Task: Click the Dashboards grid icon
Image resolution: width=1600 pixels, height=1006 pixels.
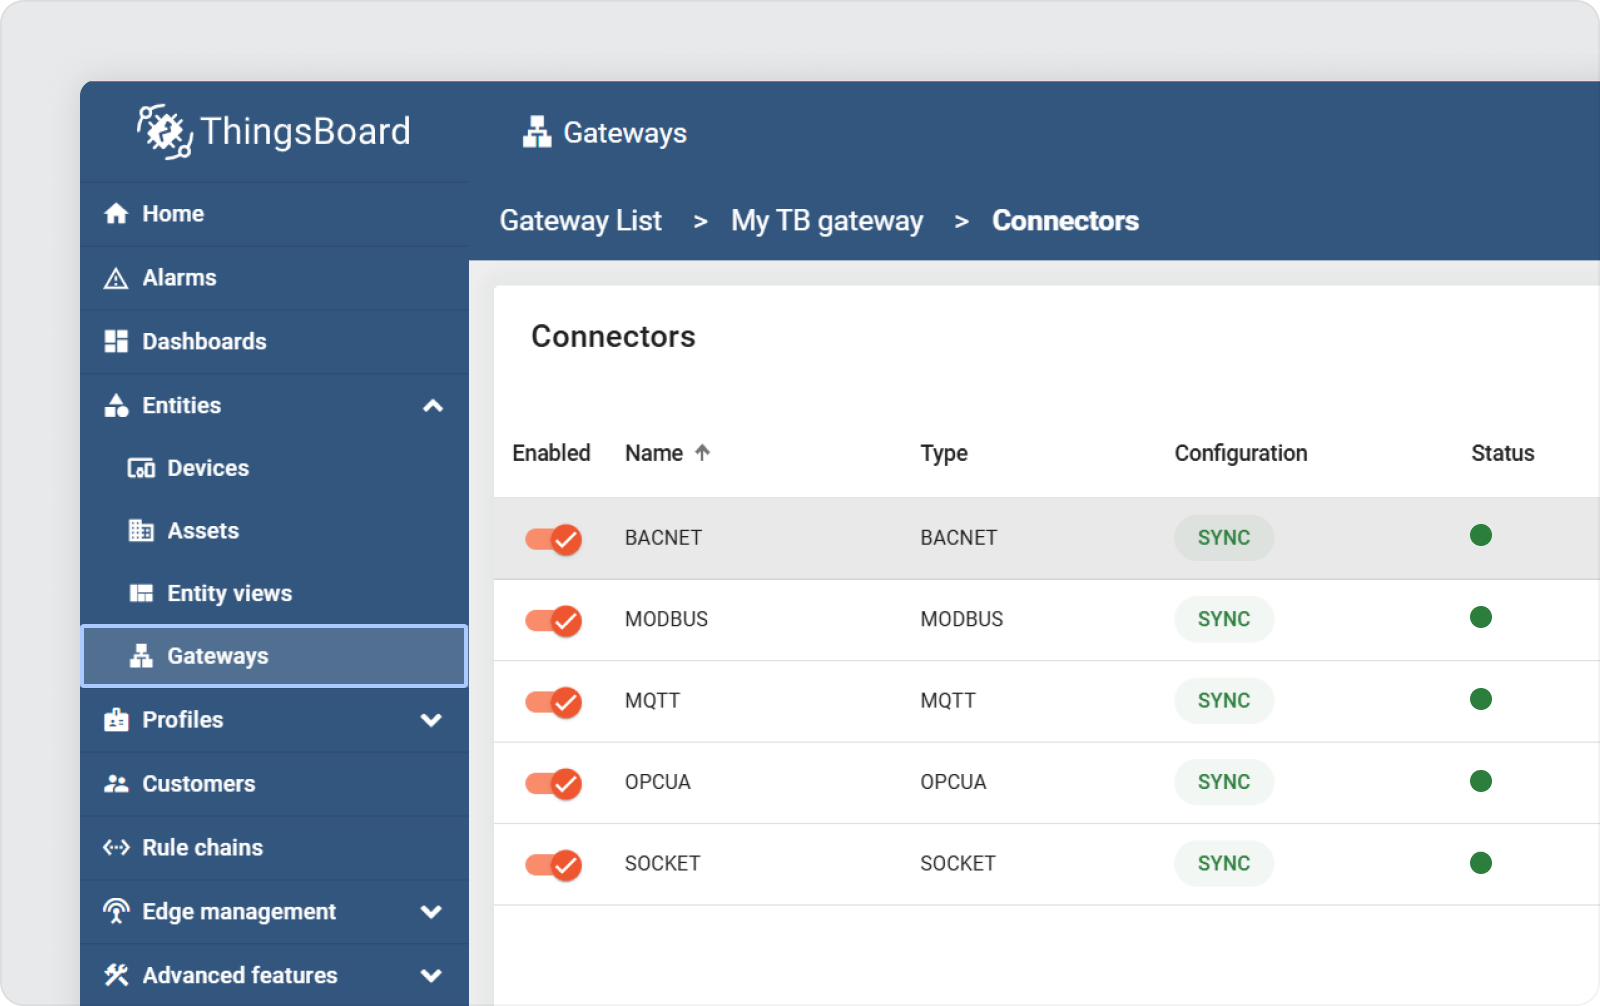Action: (x=117, y=342)
